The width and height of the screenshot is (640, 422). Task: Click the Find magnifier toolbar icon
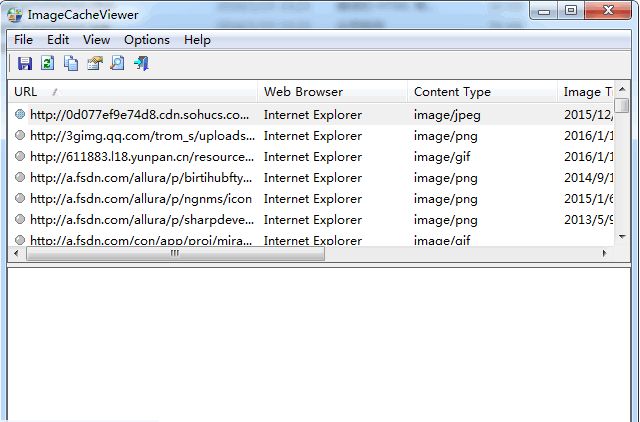point(118,63)
